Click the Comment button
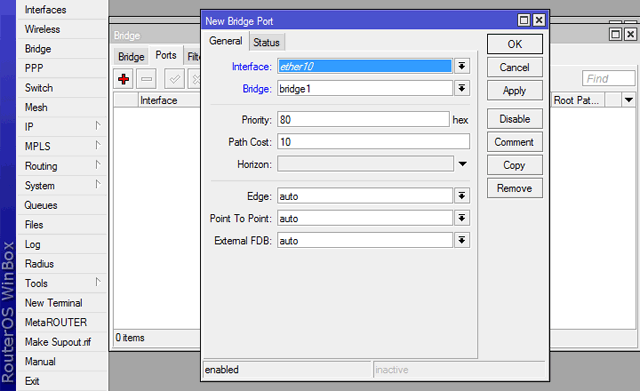 pos(515,142)
